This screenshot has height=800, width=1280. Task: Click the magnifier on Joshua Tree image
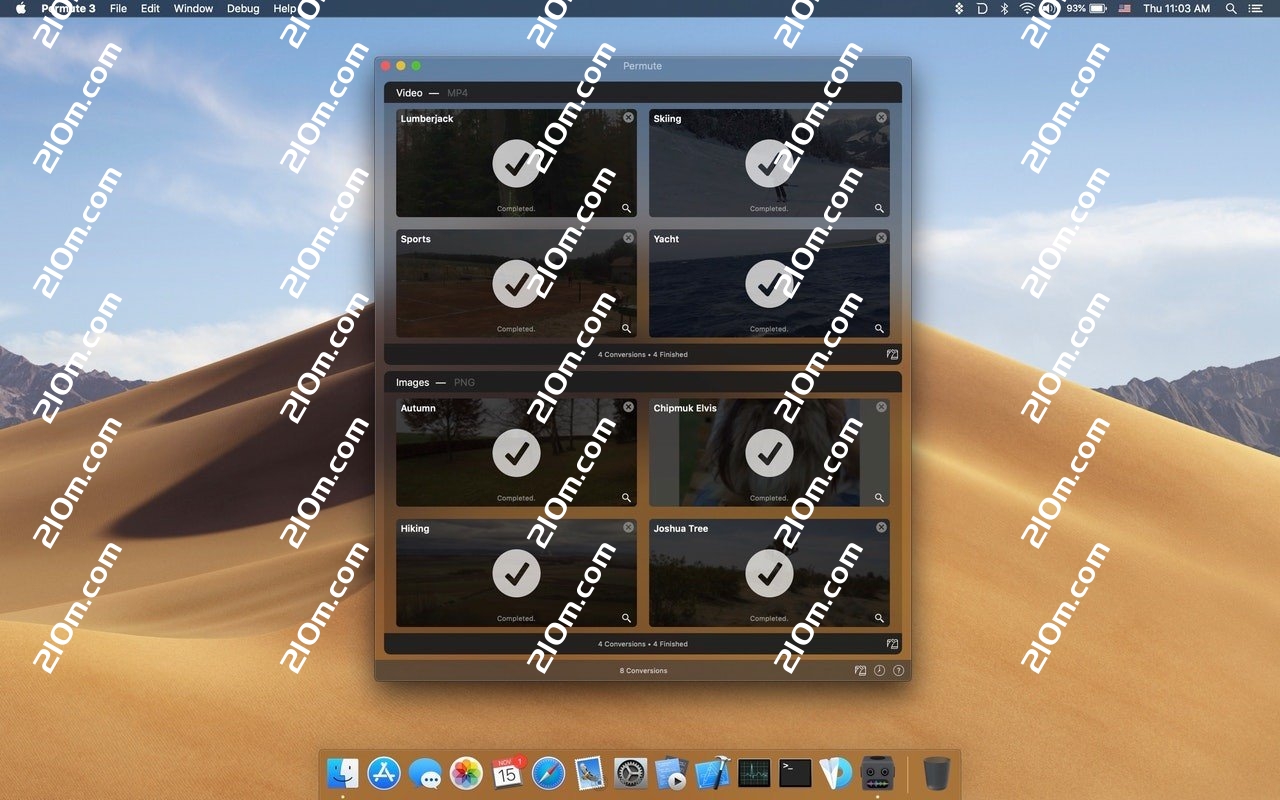click(879, 618)
